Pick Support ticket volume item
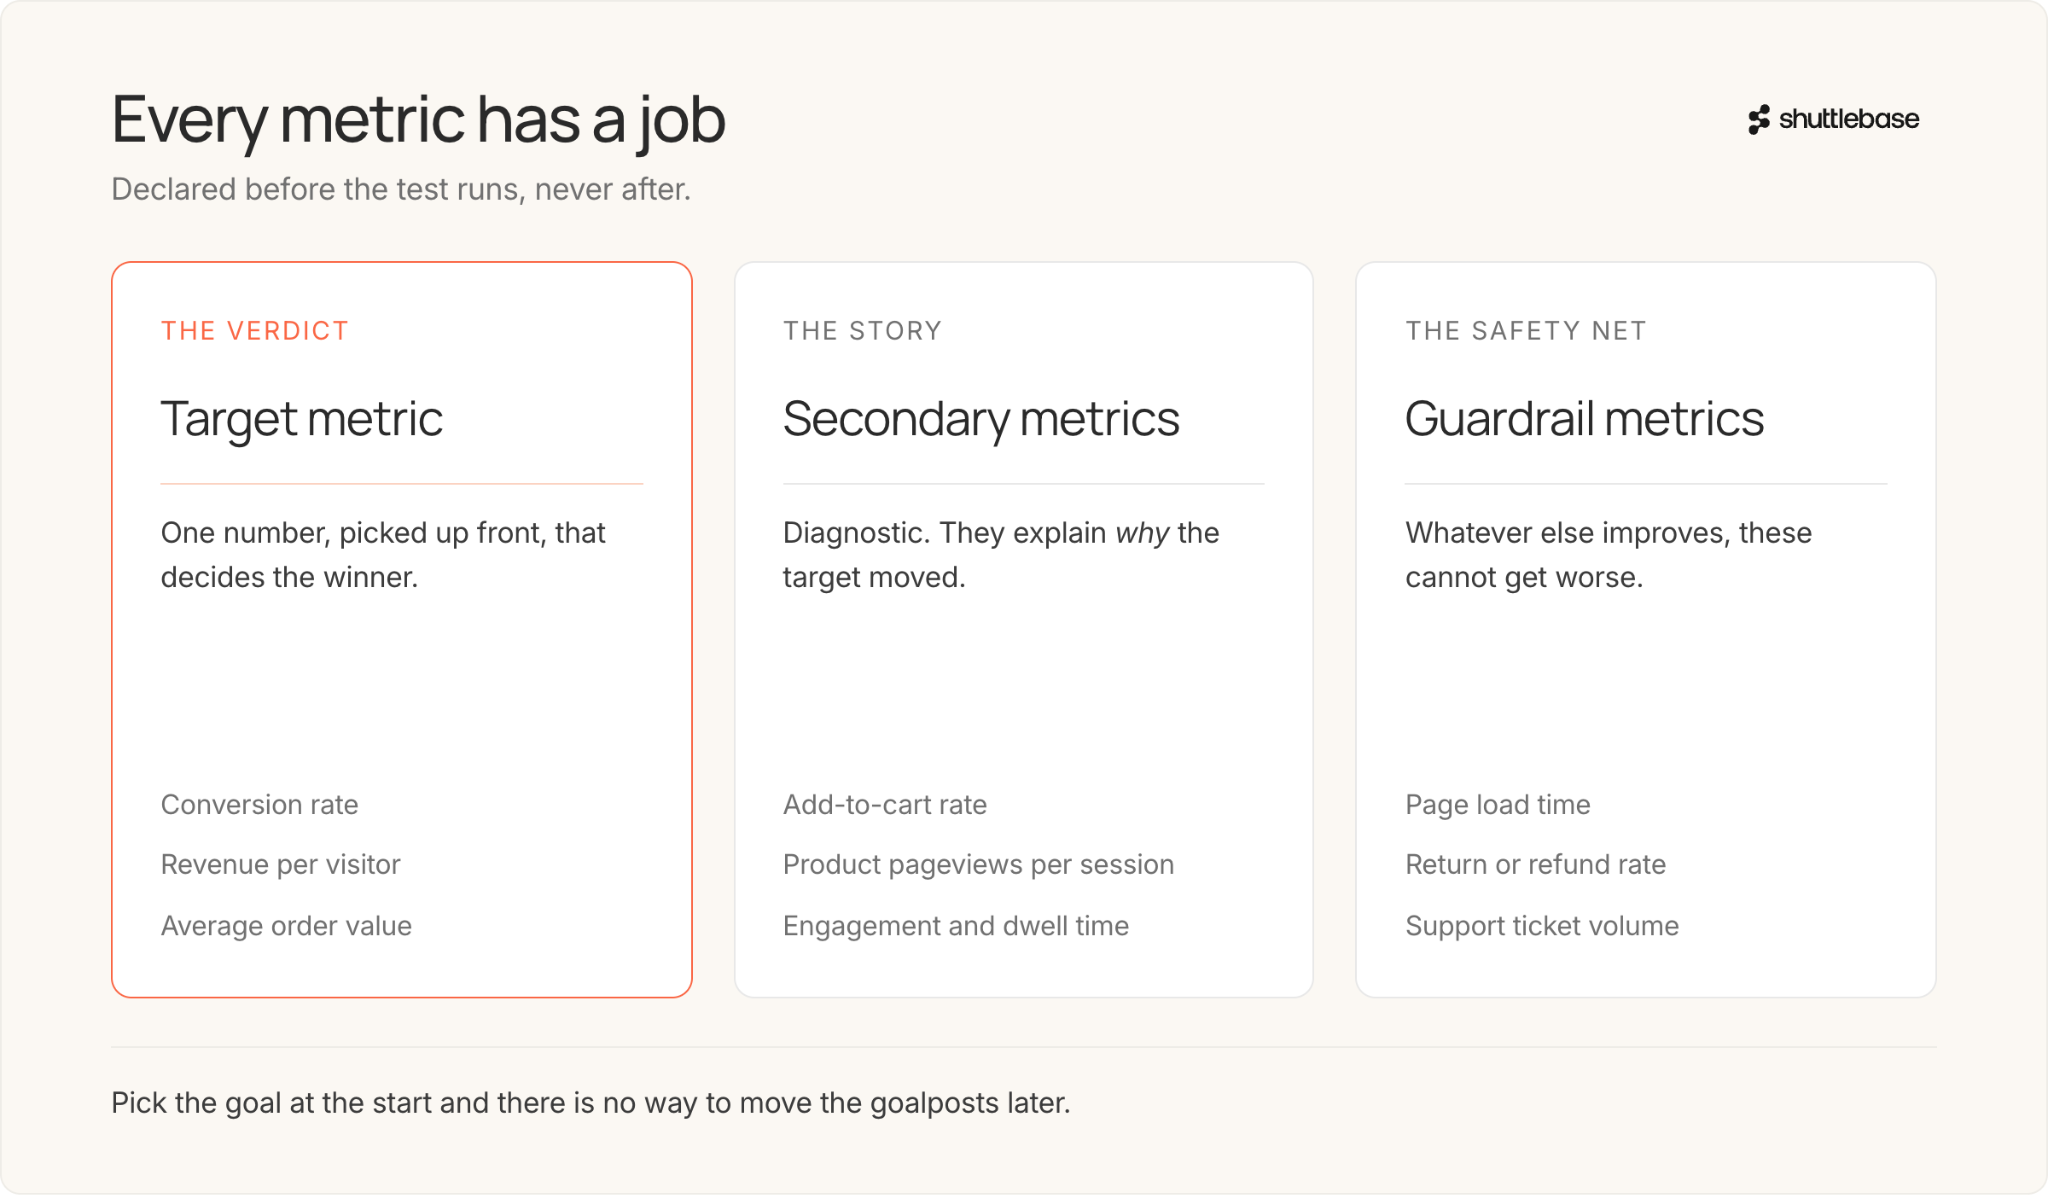 [1541, 926]
